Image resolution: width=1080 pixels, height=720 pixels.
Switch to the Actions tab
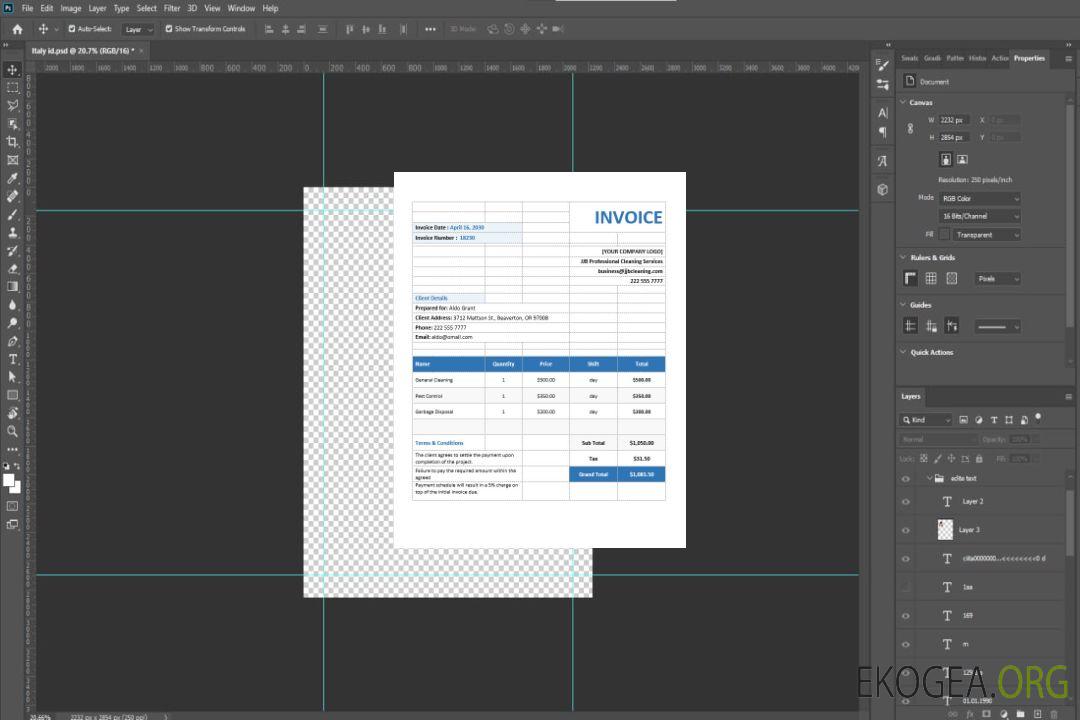(x=999, y=58)
